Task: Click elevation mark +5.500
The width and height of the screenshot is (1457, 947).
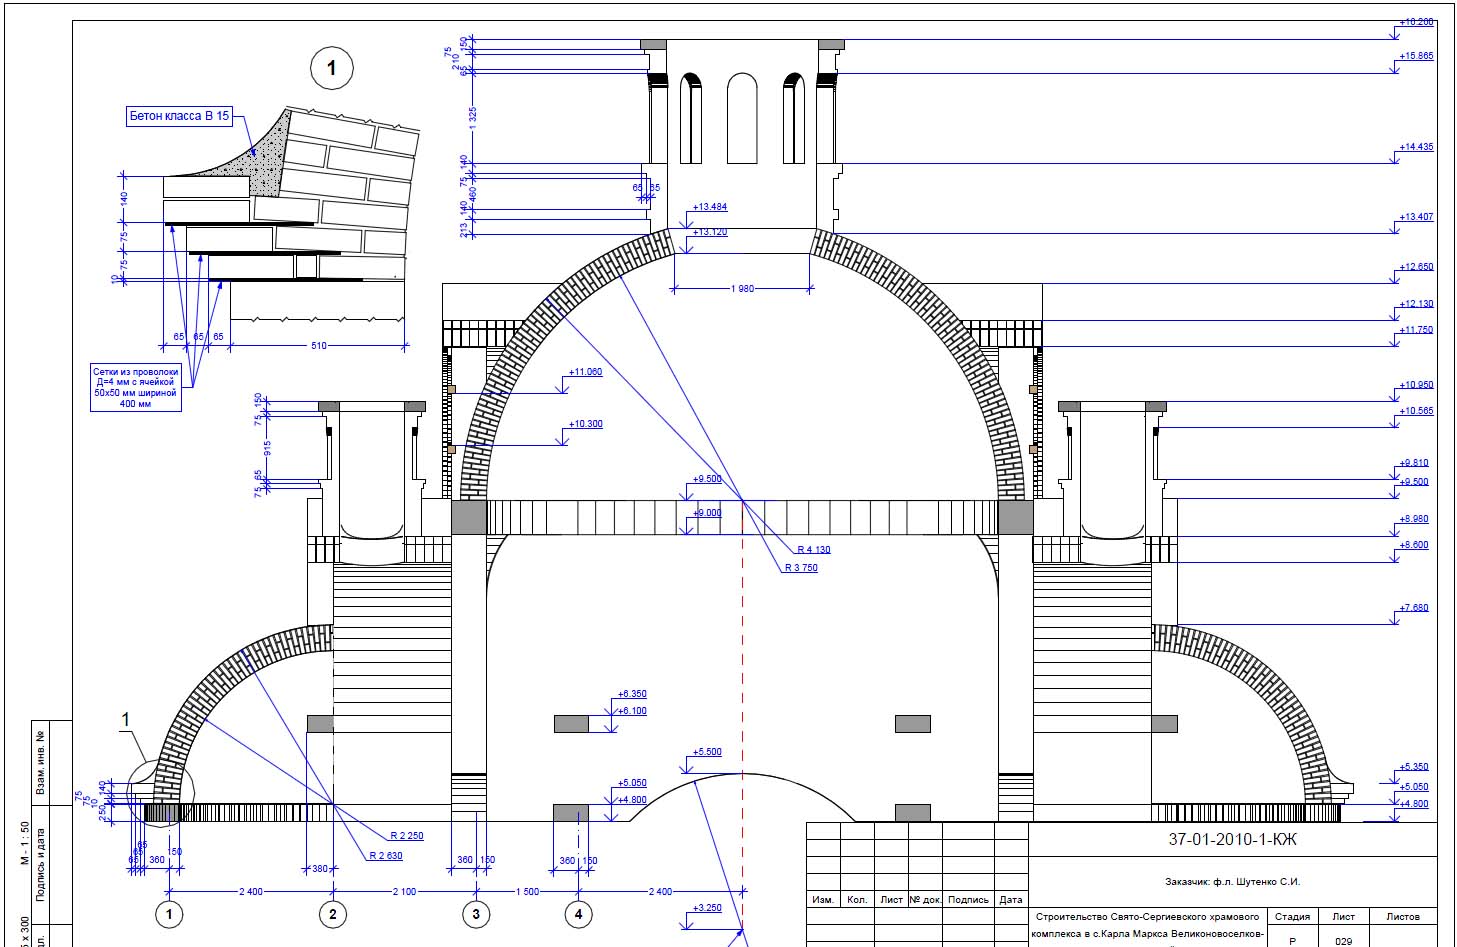Action: click(707, 752)
